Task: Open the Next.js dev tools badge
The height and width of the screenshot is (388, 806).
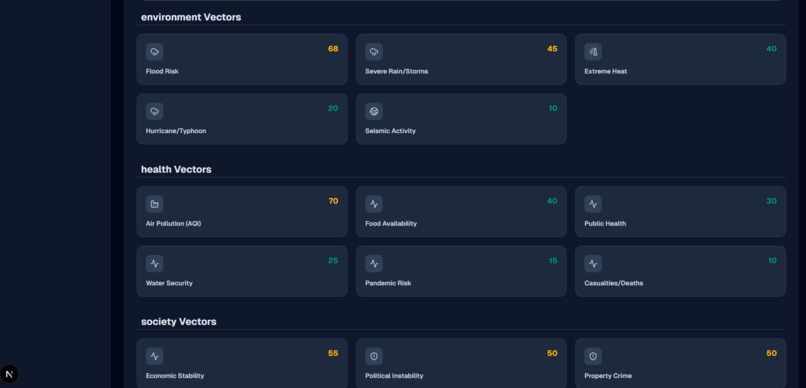Action: (x=9, y=374)
